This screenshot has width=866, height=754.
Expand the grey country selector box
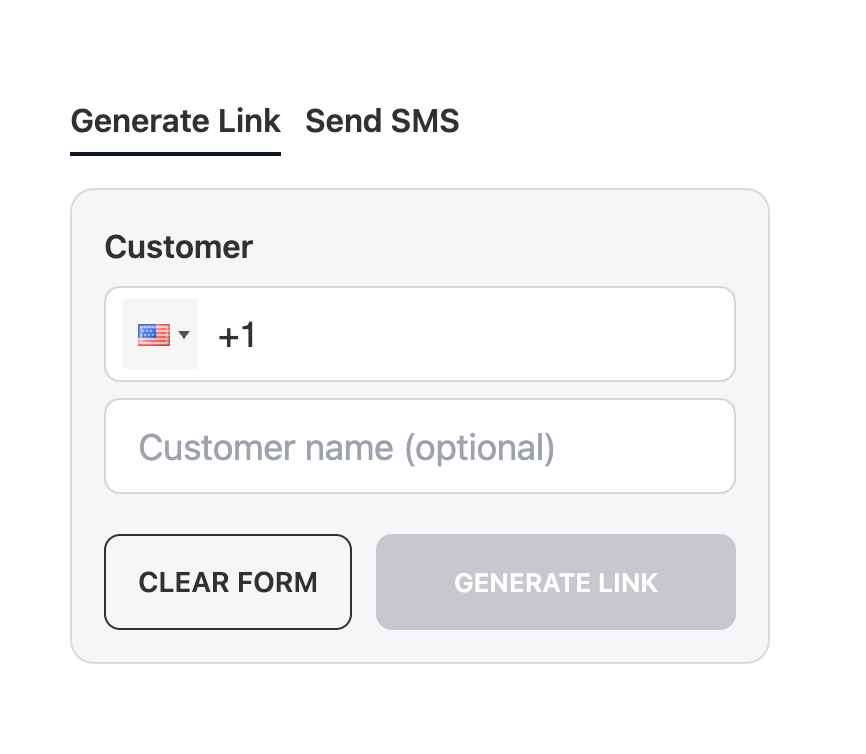(x=160, y=334)
